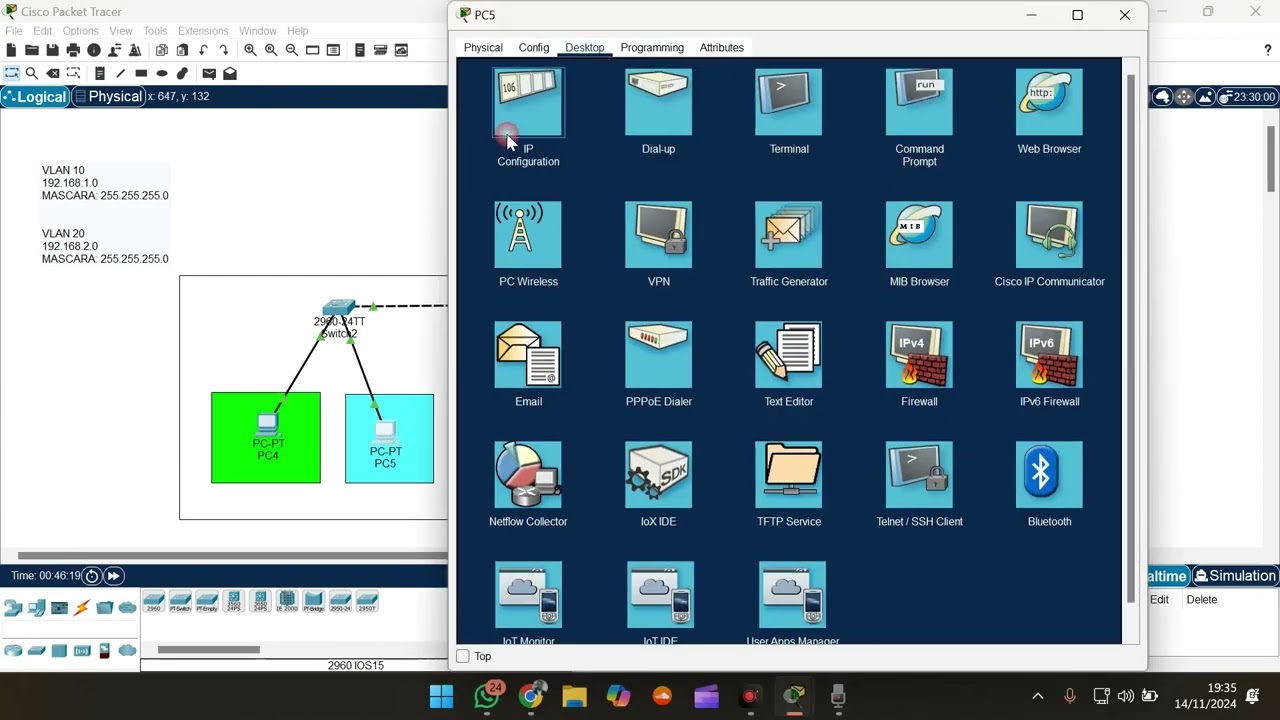Open the PC Wireless app

click(528, 235)
